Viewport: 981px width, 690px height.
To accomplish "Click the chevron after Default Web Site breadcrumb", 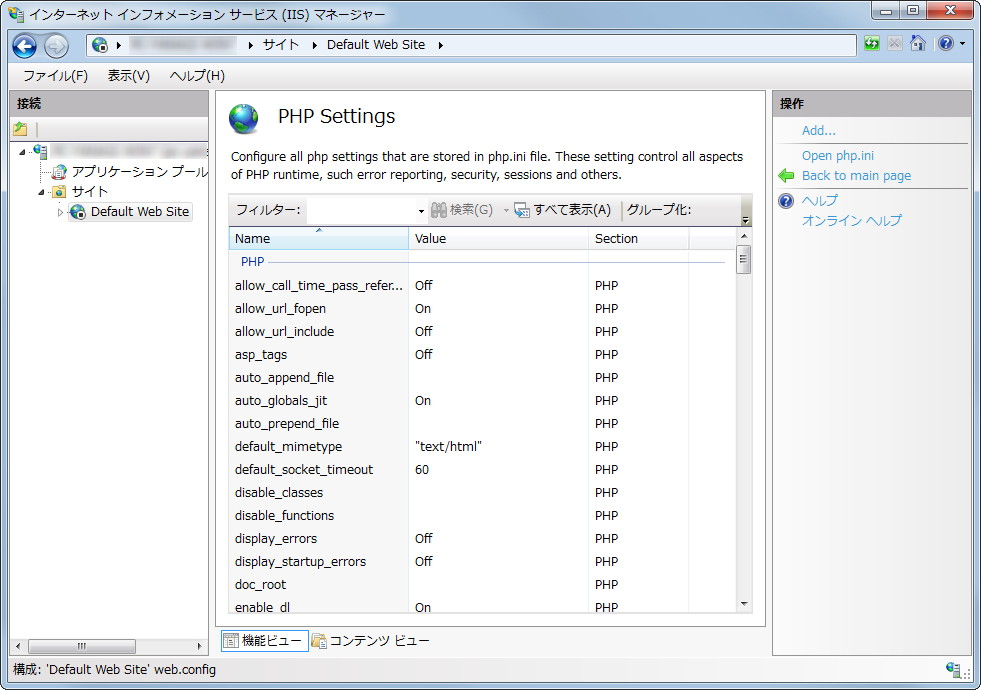I will 440,45.
